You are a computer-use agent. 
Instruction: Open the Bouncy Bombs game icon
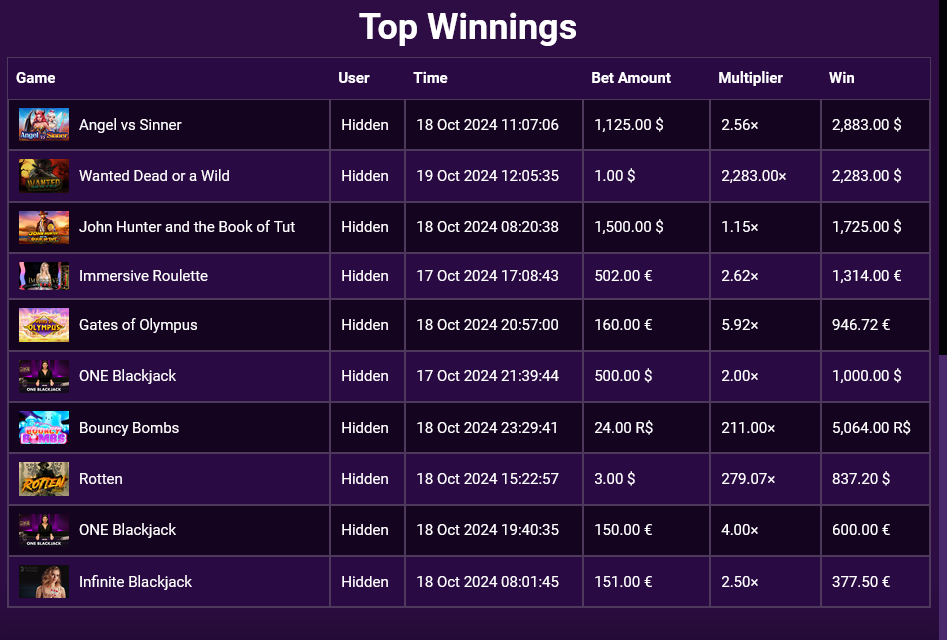tap(43, 427)
